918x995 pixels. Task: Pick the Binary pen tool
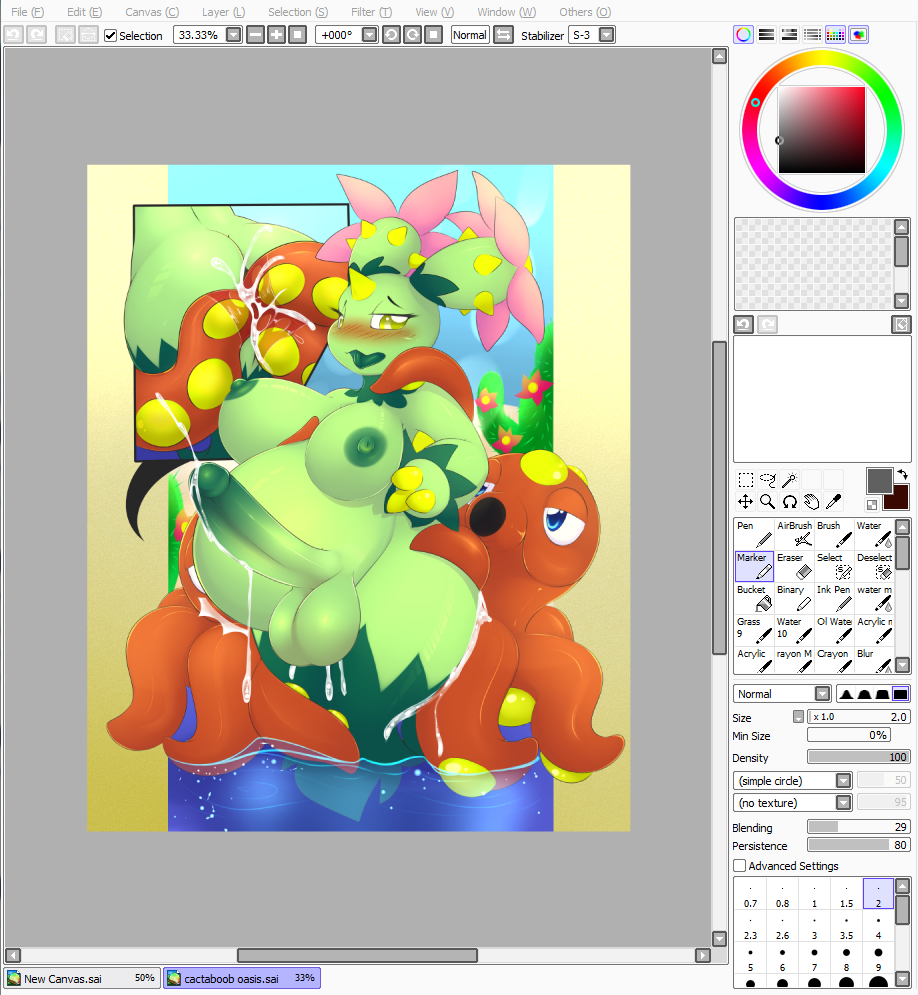click(794, 598)
